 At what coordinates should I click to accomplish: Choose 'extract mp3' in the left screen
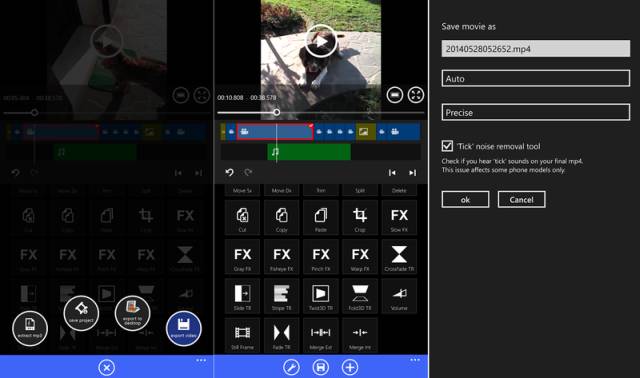pyautogui.click(x=30, y=328)
